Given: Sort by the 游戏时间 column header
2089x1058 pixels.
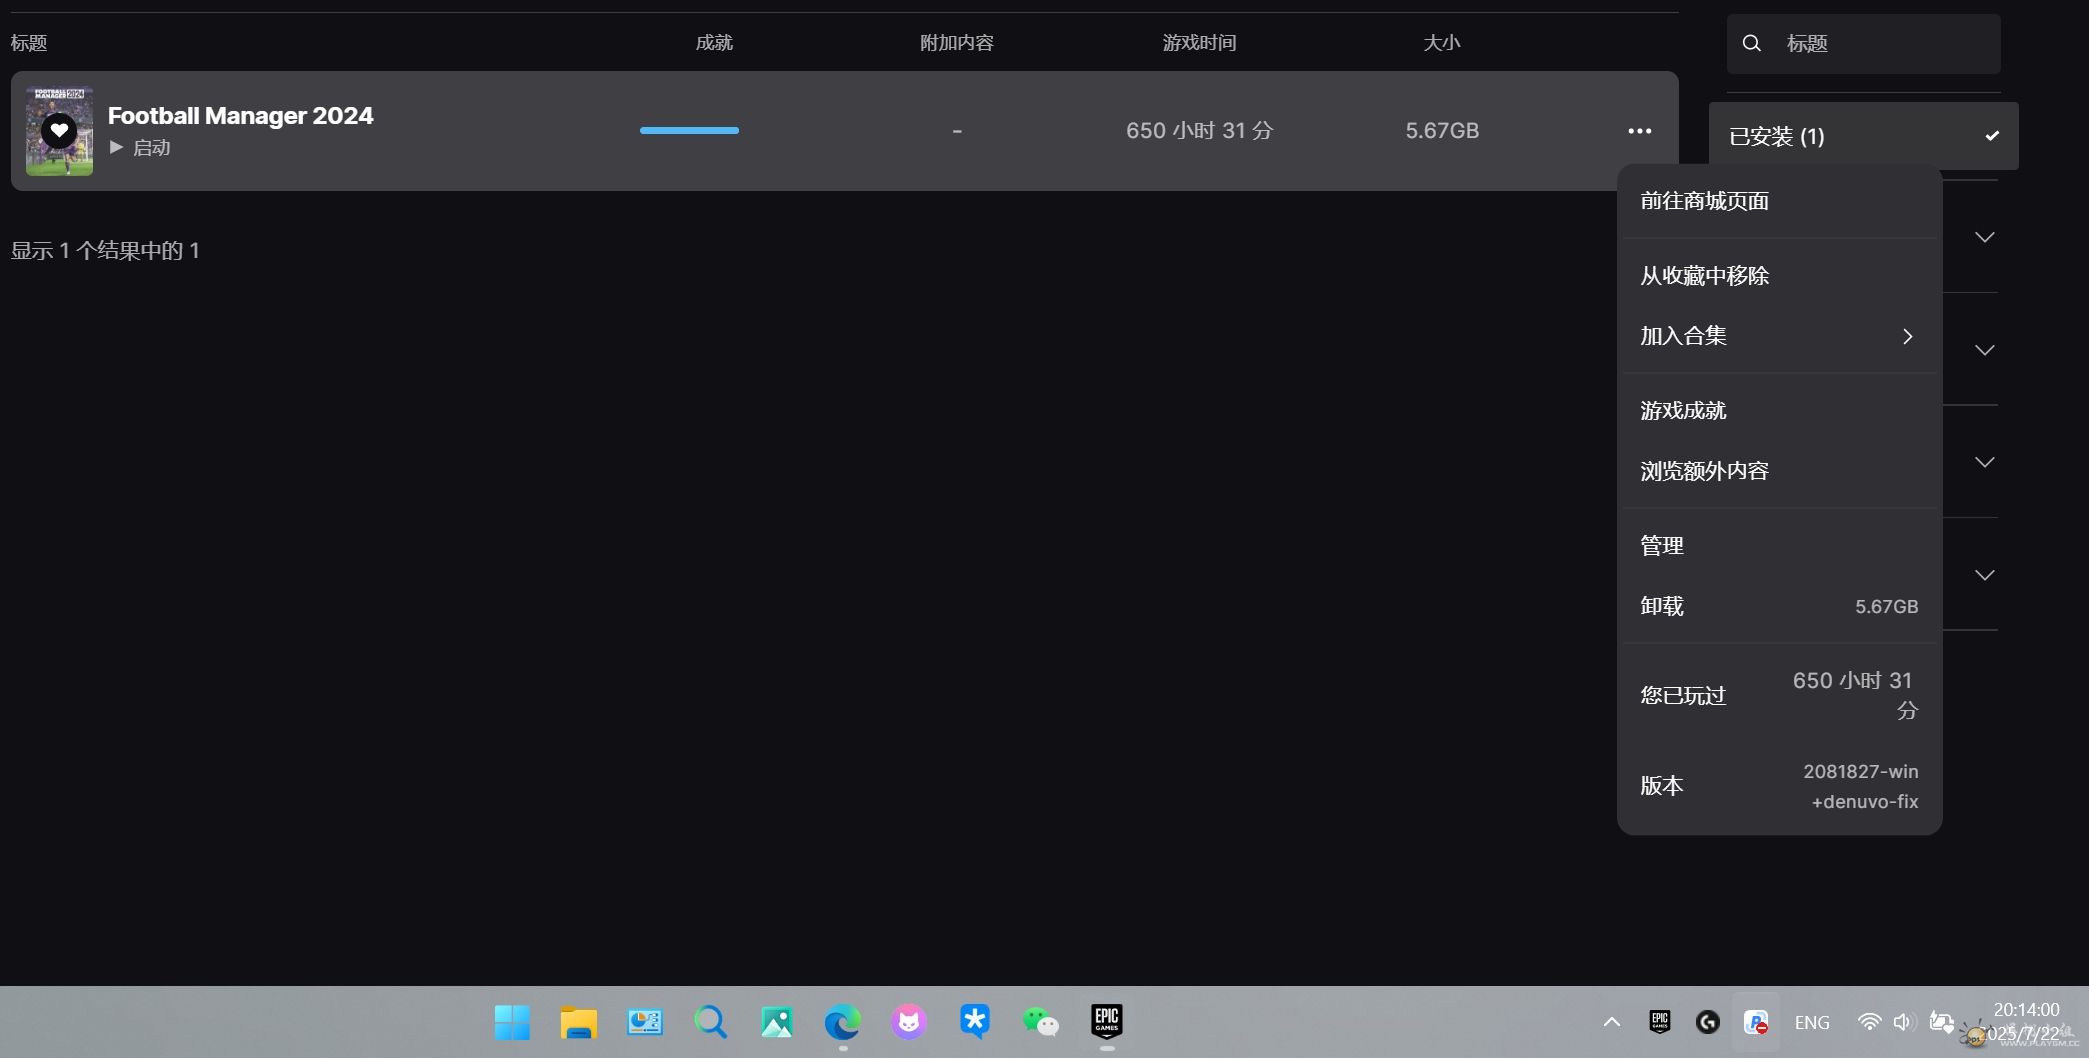Looking at the screenshot, I should [1199, 43].
